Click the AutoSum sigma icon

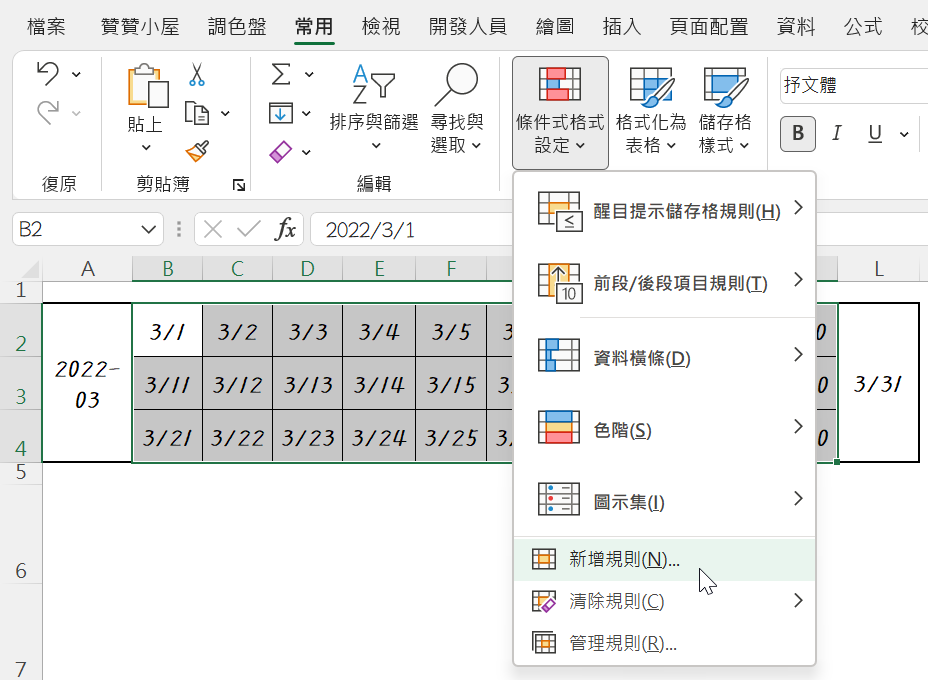(281, 75)
